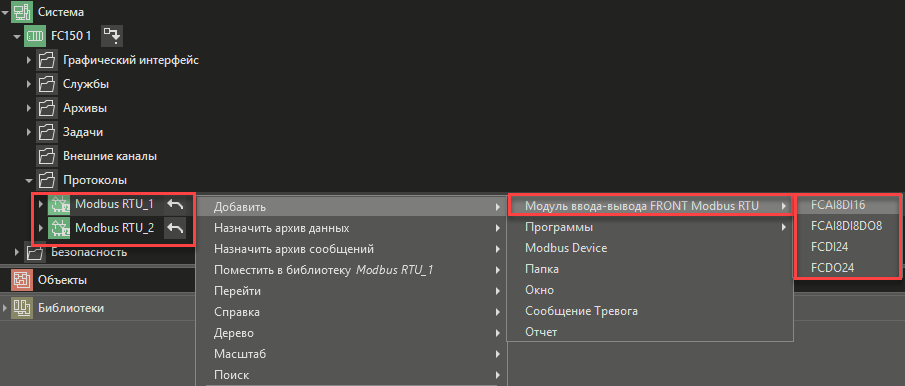Open the Программы submenu
The height and width of the screenshot is (386, 905).
coord(650,227)
